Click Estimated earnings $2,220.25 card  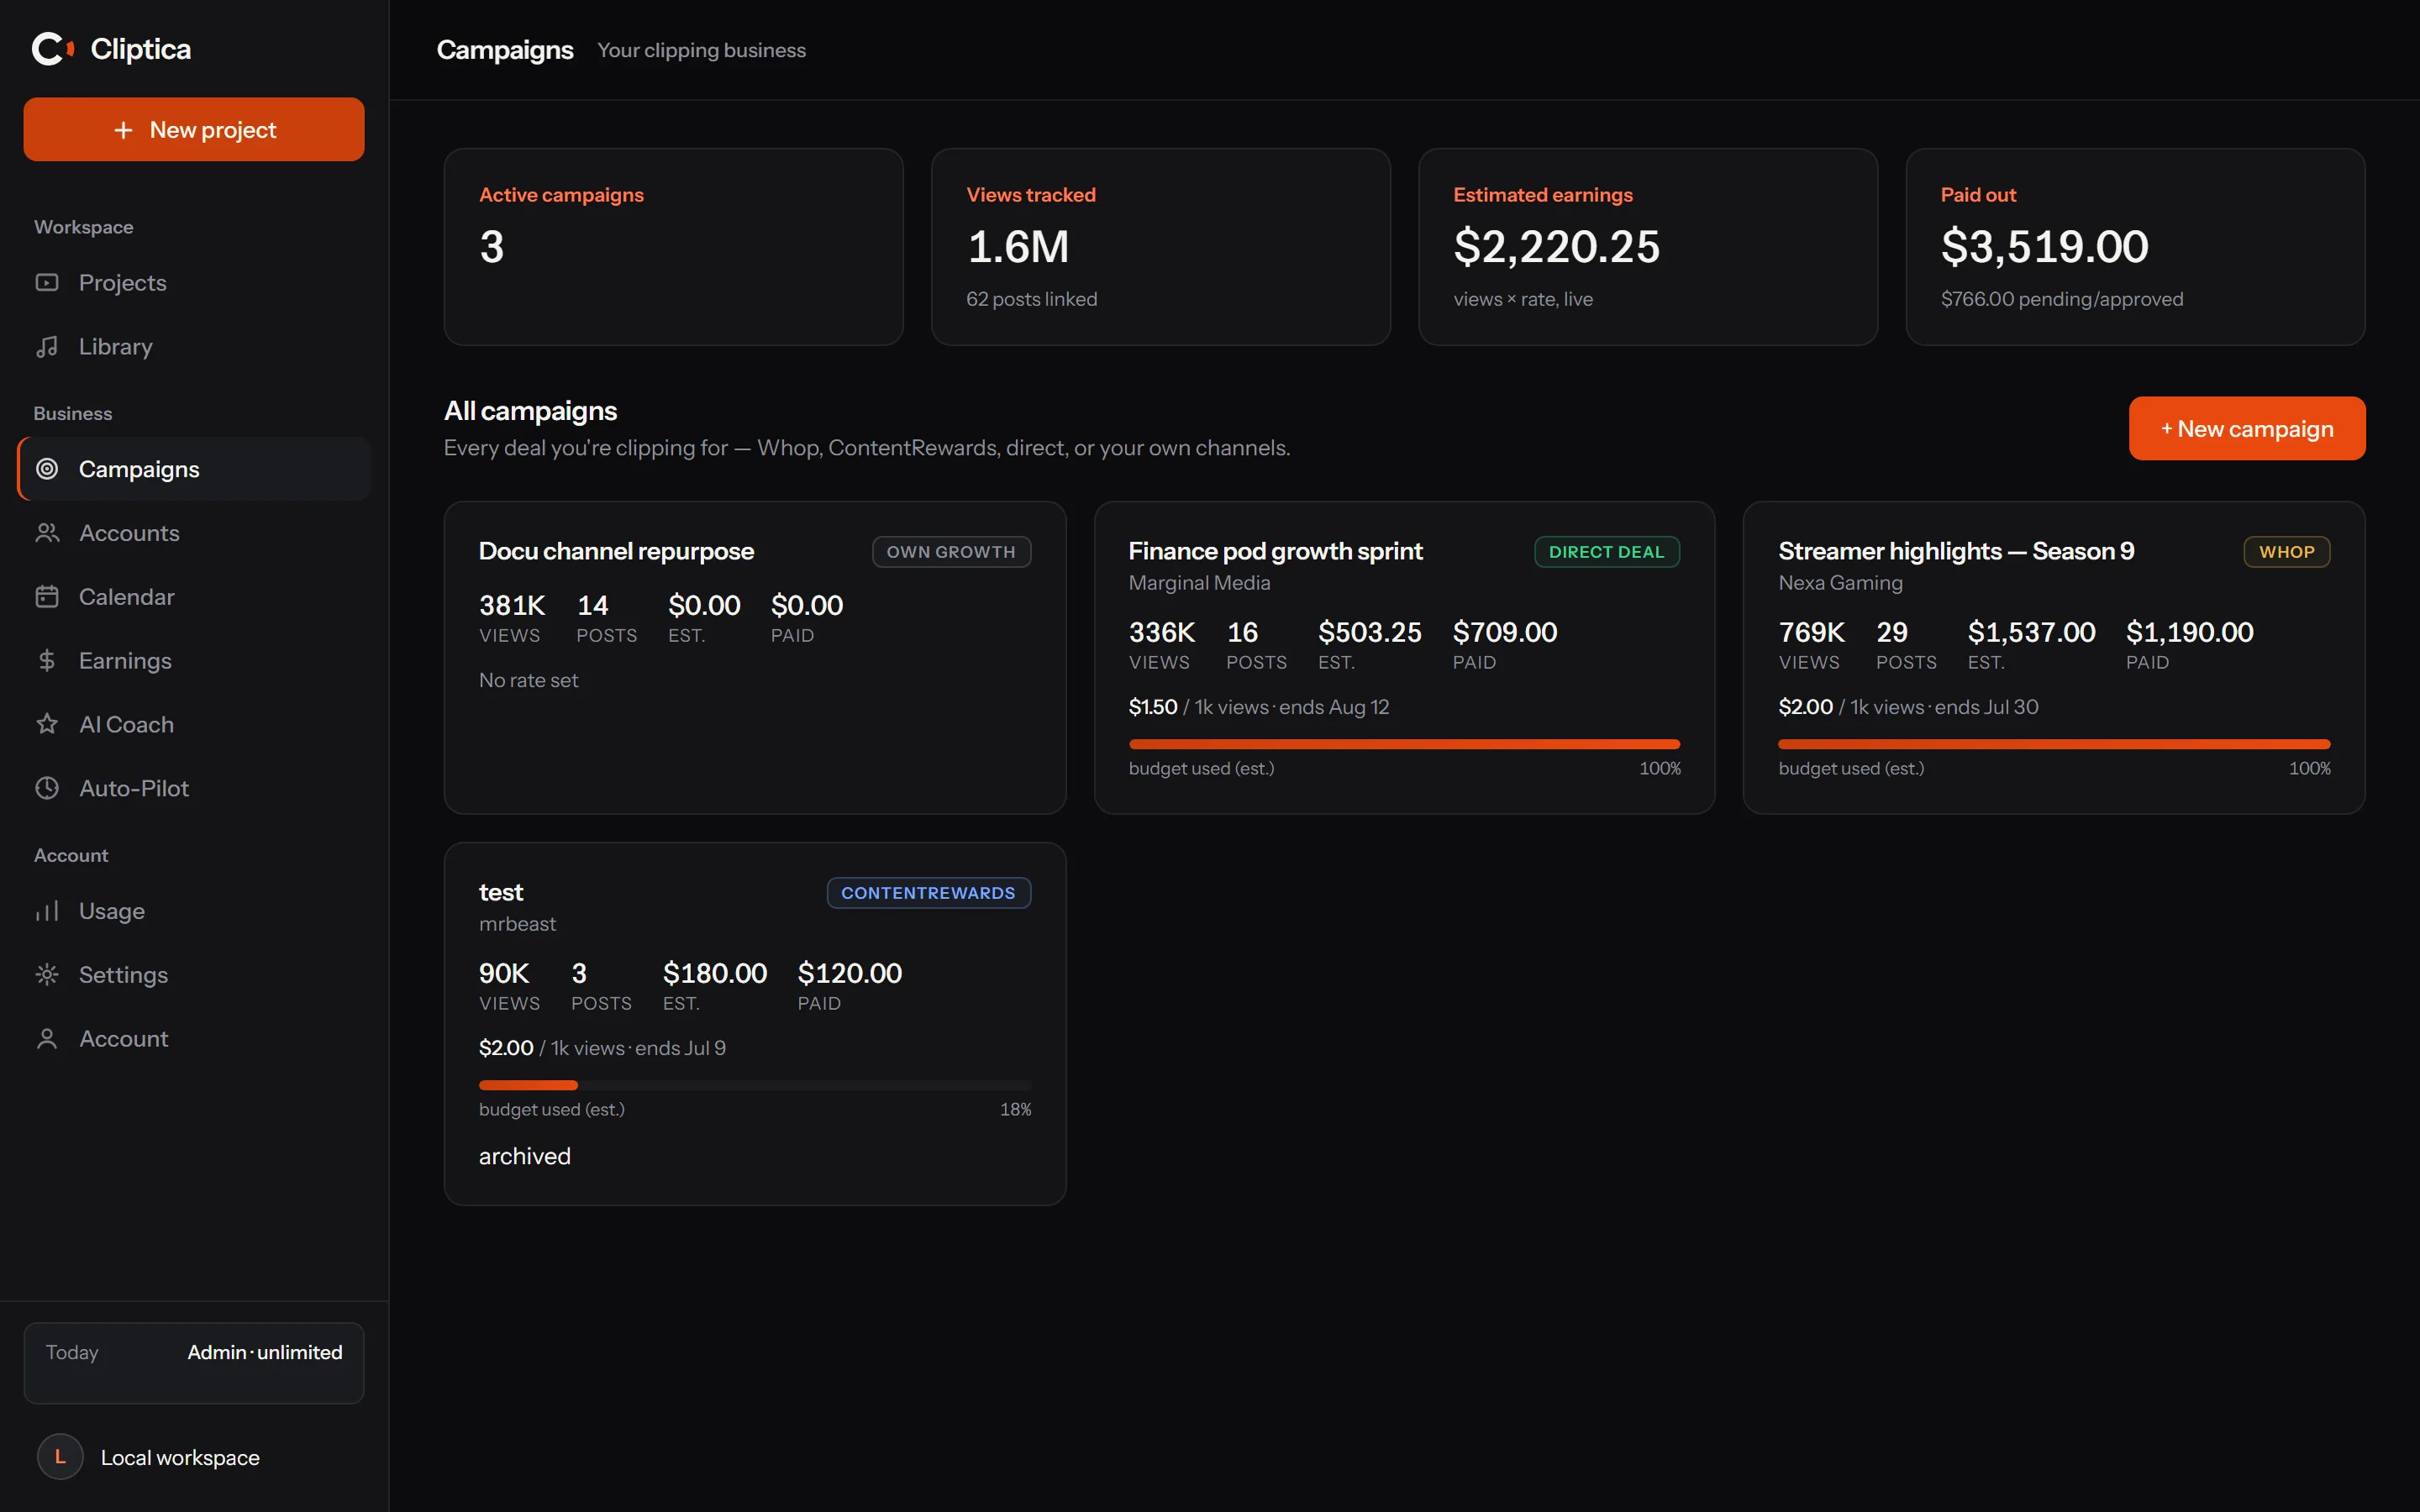point(1648,247)
